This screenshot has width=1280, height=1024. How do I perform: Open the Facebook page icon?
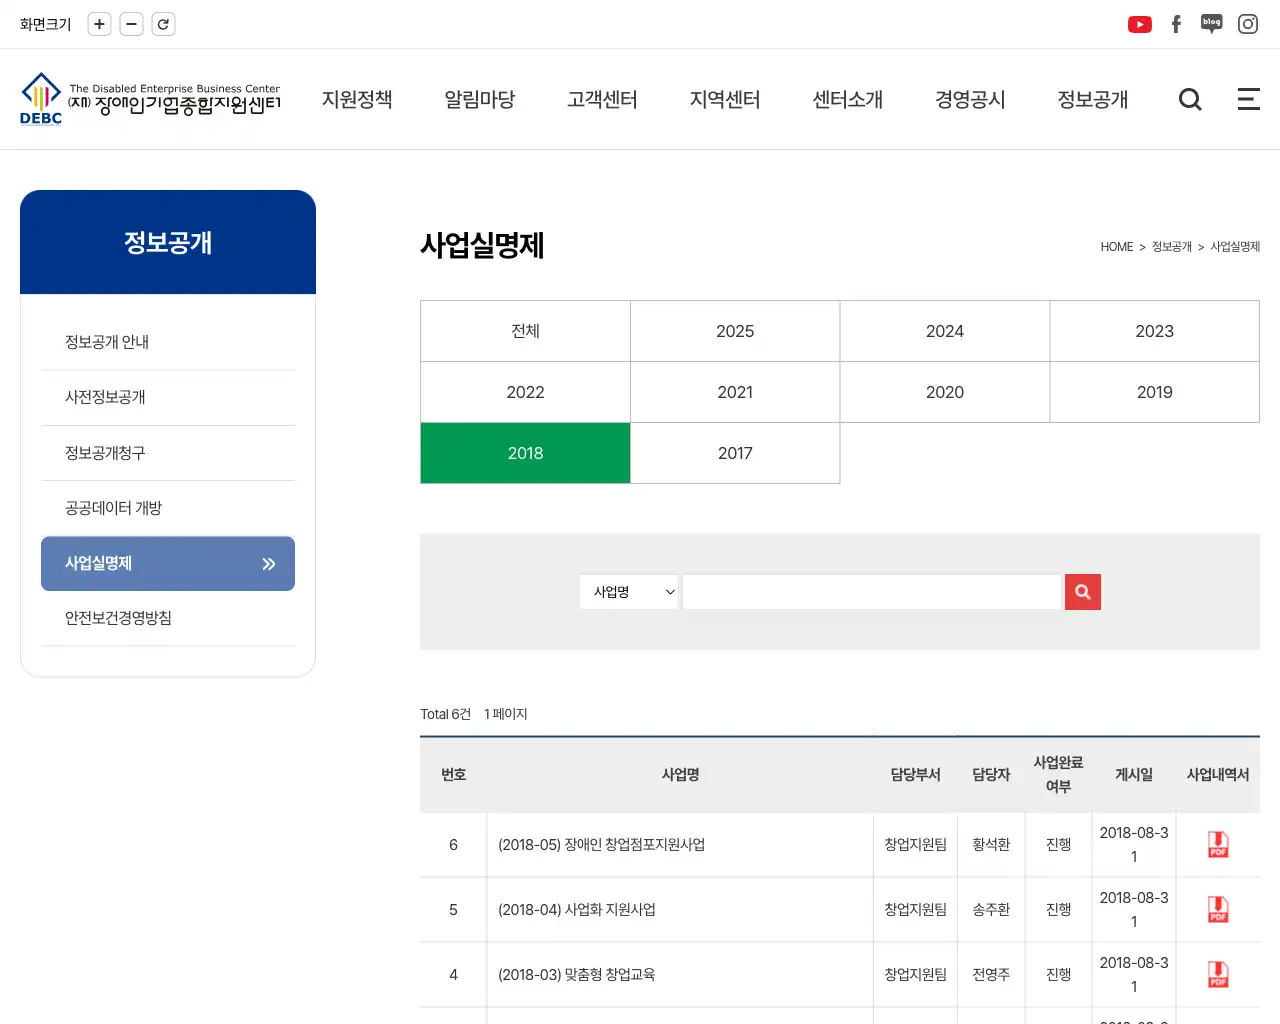tap(1176, 24)
